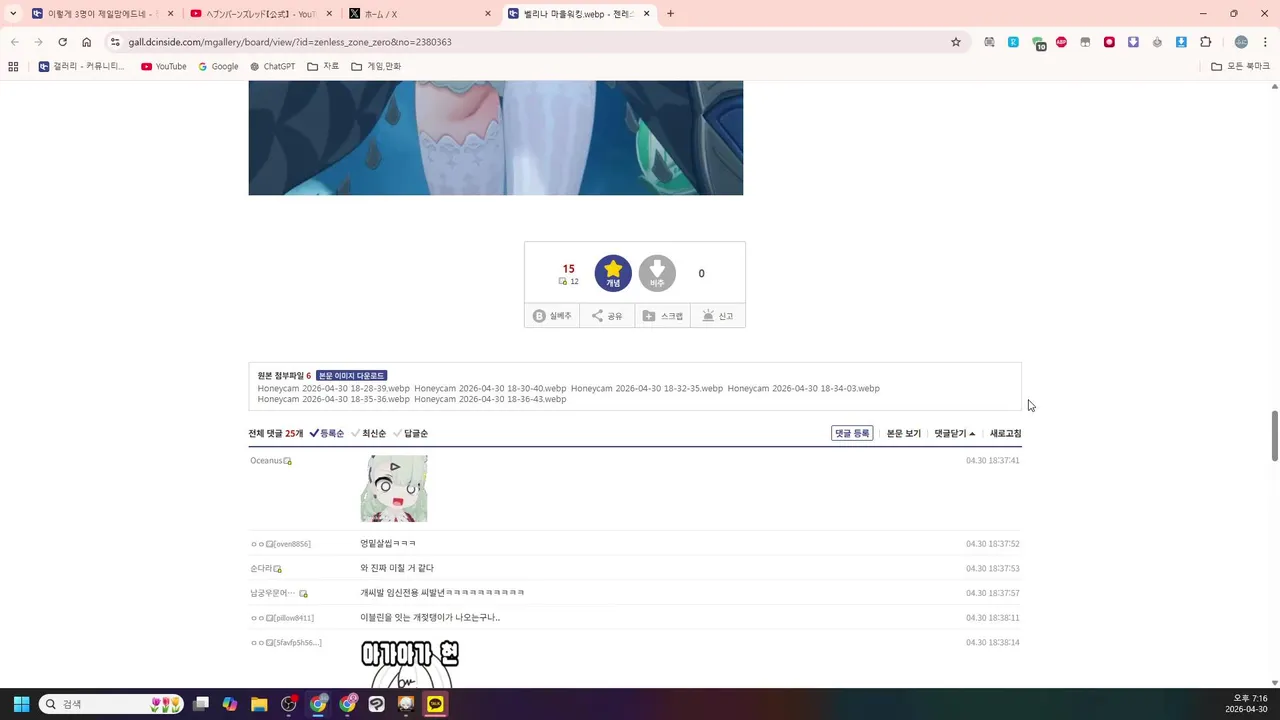The image size is (1280, 720).
Task: Click the blue R extension icon
Action: tap(1013, 42)
